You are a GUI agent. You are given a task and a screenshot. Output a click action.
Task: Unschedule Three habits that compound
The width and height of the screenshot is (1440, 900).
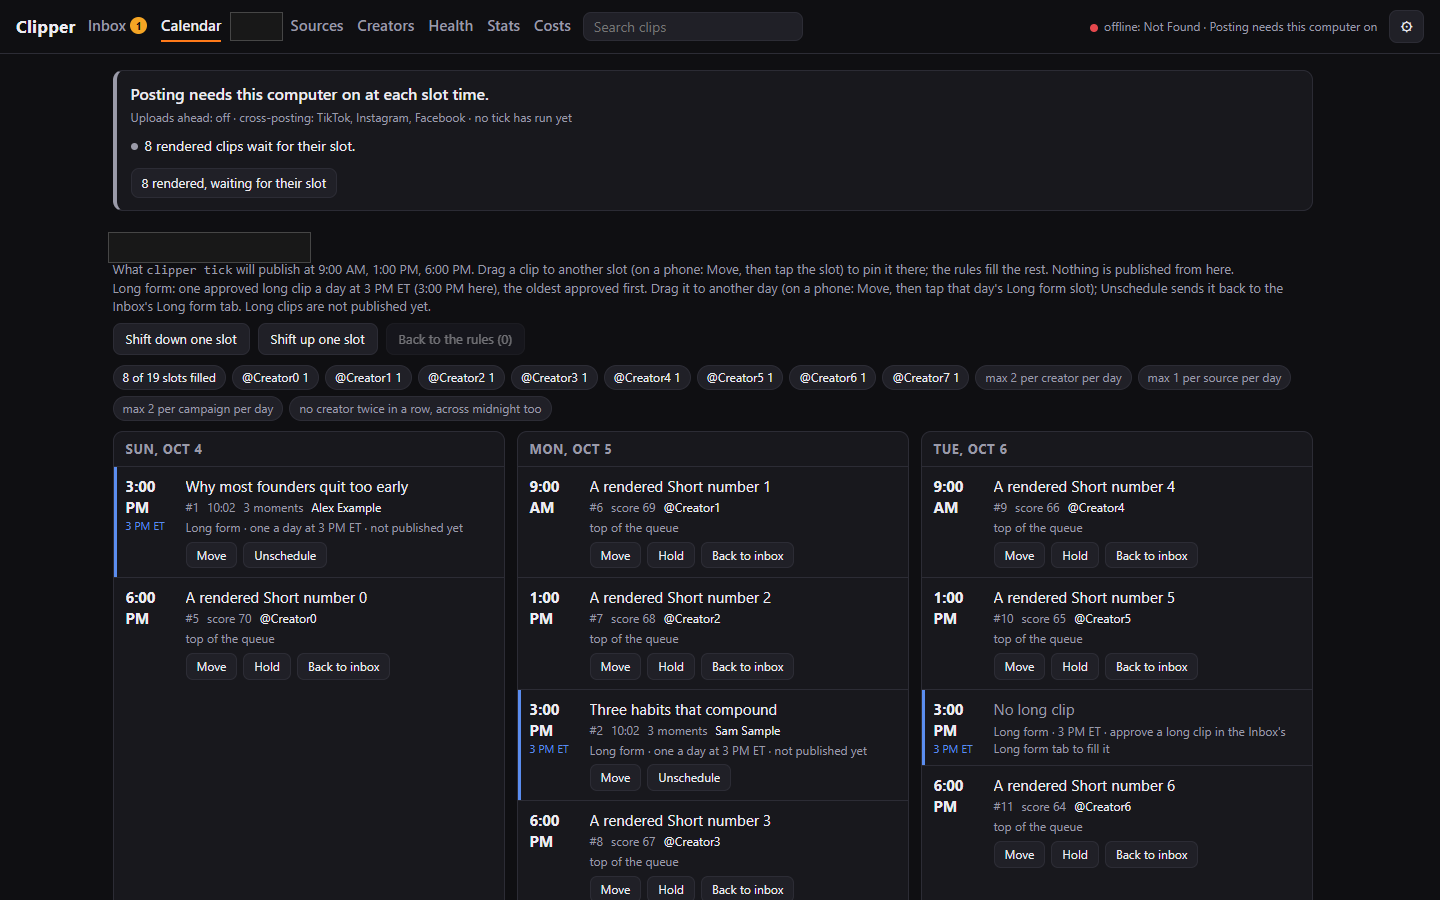689,778
